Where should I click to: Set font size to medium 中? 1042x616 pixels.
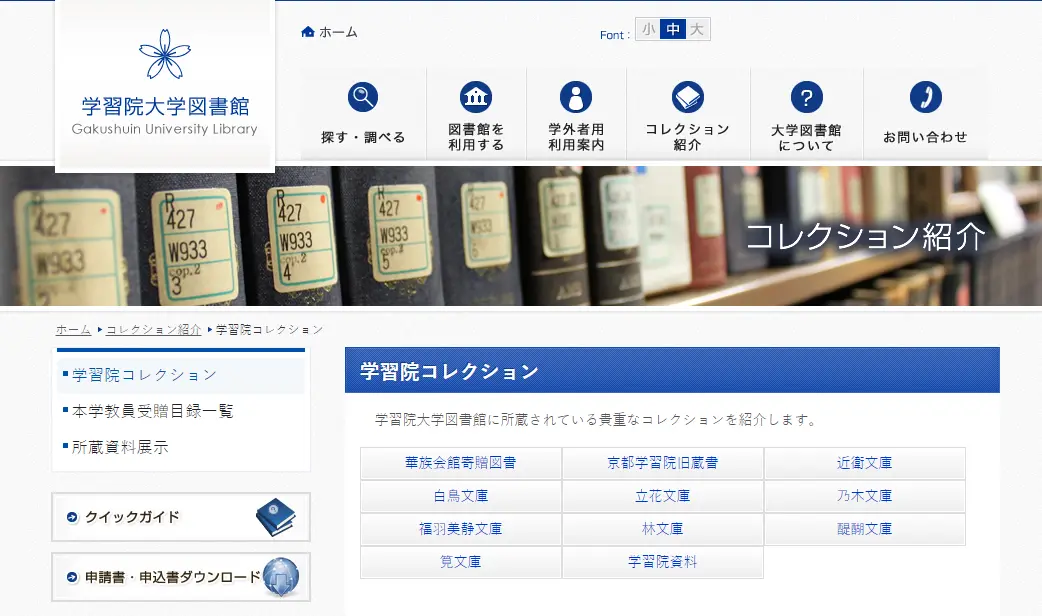673,29
